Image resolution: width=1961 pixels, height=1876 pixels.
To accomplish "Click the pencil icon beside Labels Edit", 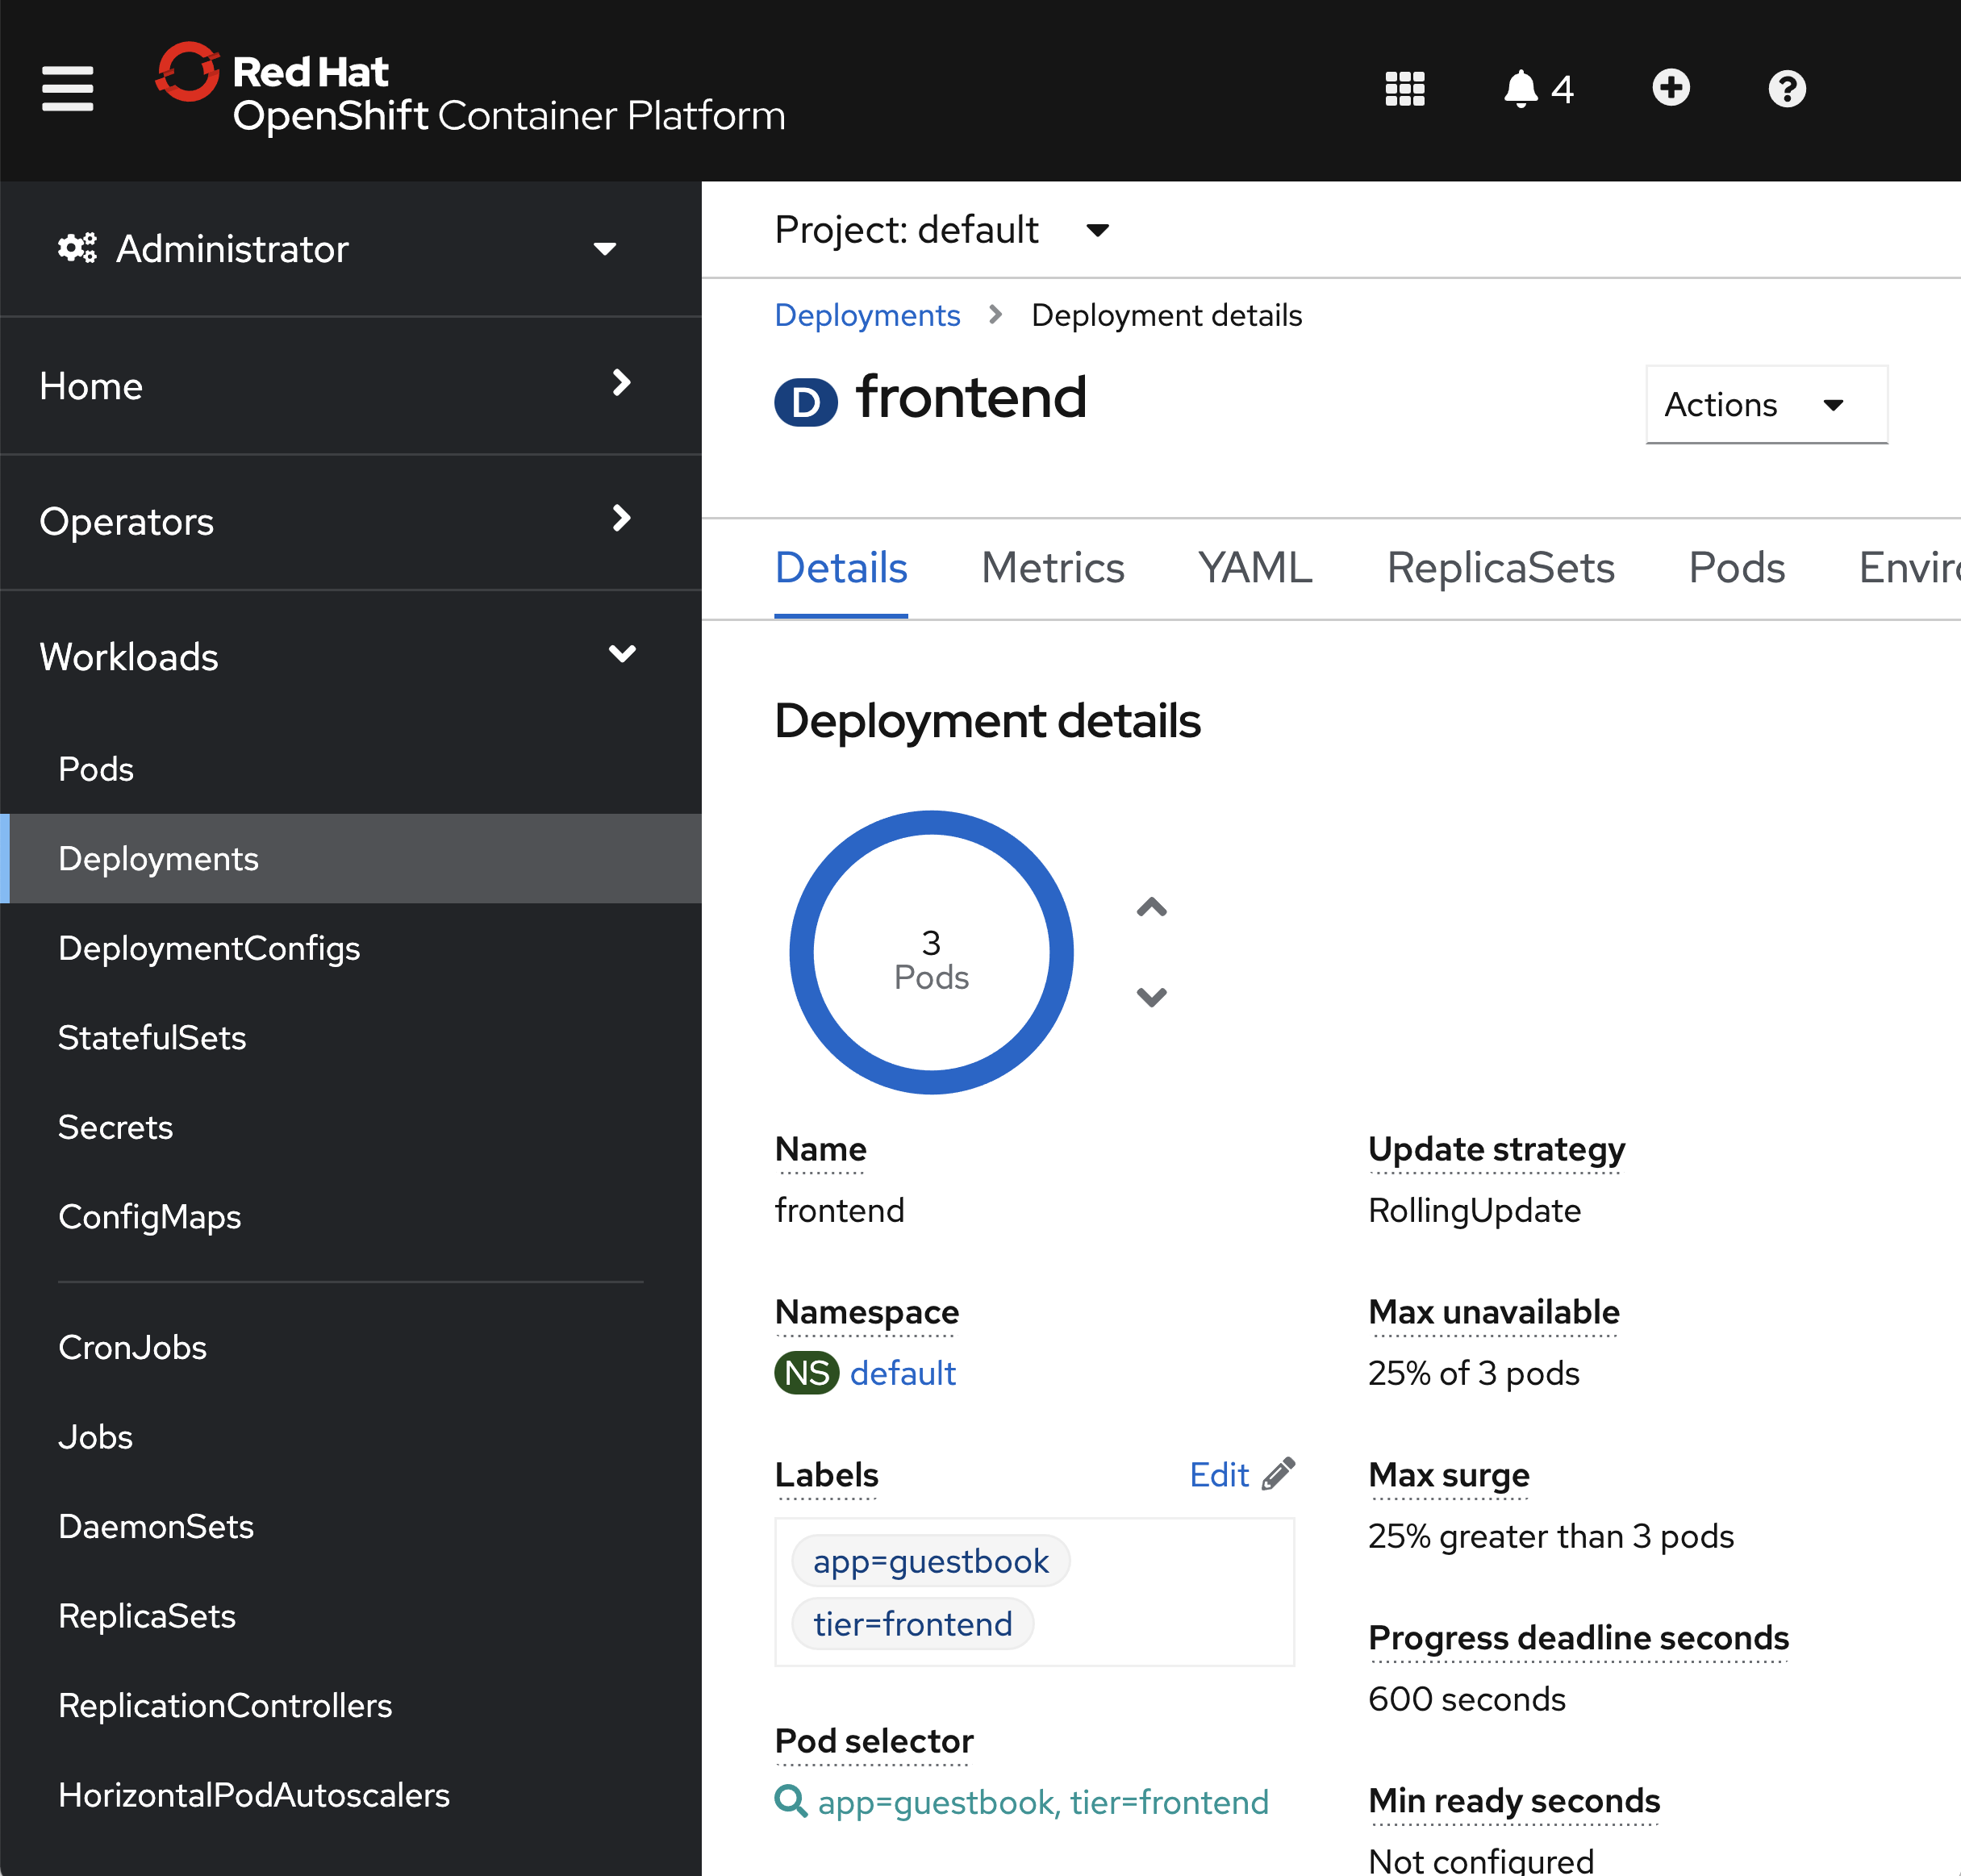I will pos(1279,1474).
